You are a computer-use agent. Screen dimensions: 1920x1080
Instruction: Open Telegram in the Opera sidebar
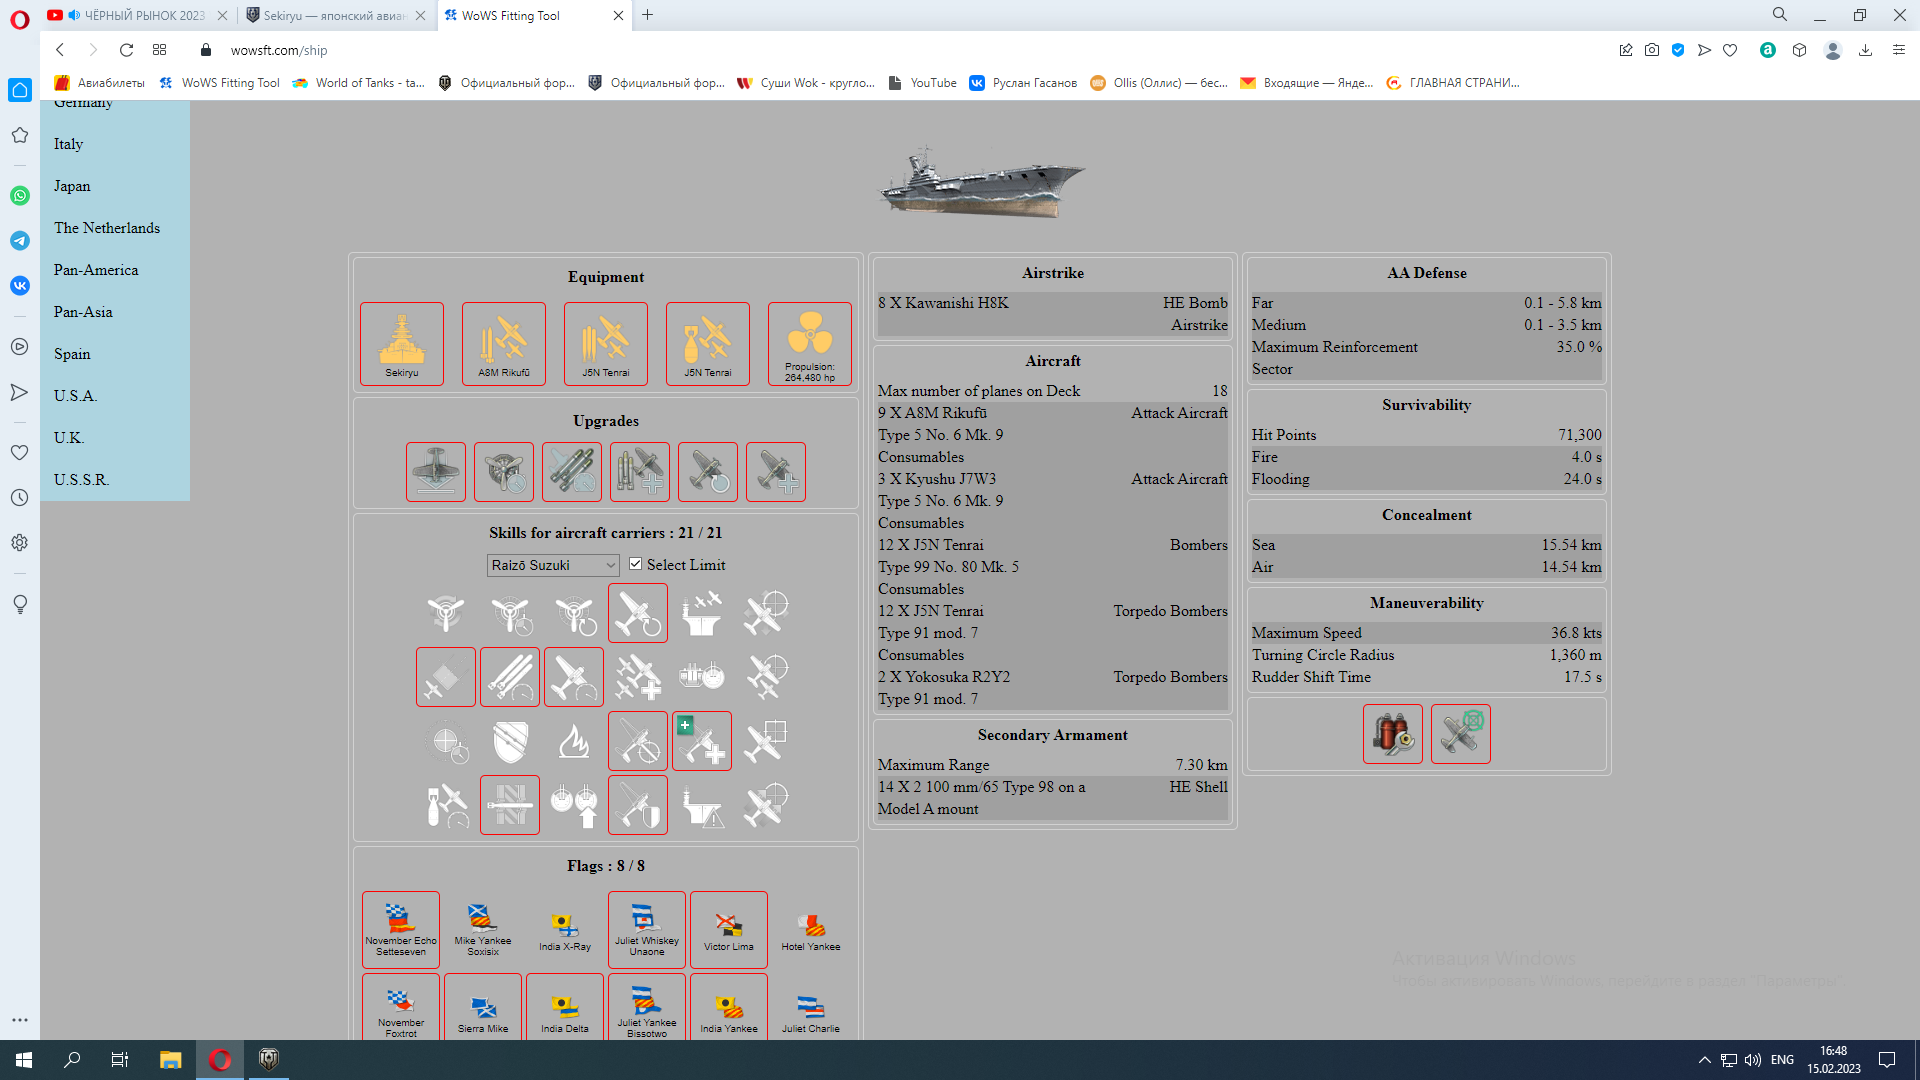(x=20, y=241)
